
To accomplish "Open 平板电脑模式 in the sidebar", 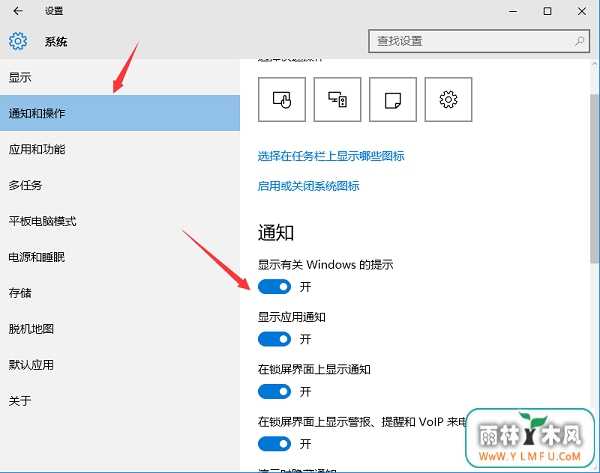I will pyautogui.click(x=120, y=221).
